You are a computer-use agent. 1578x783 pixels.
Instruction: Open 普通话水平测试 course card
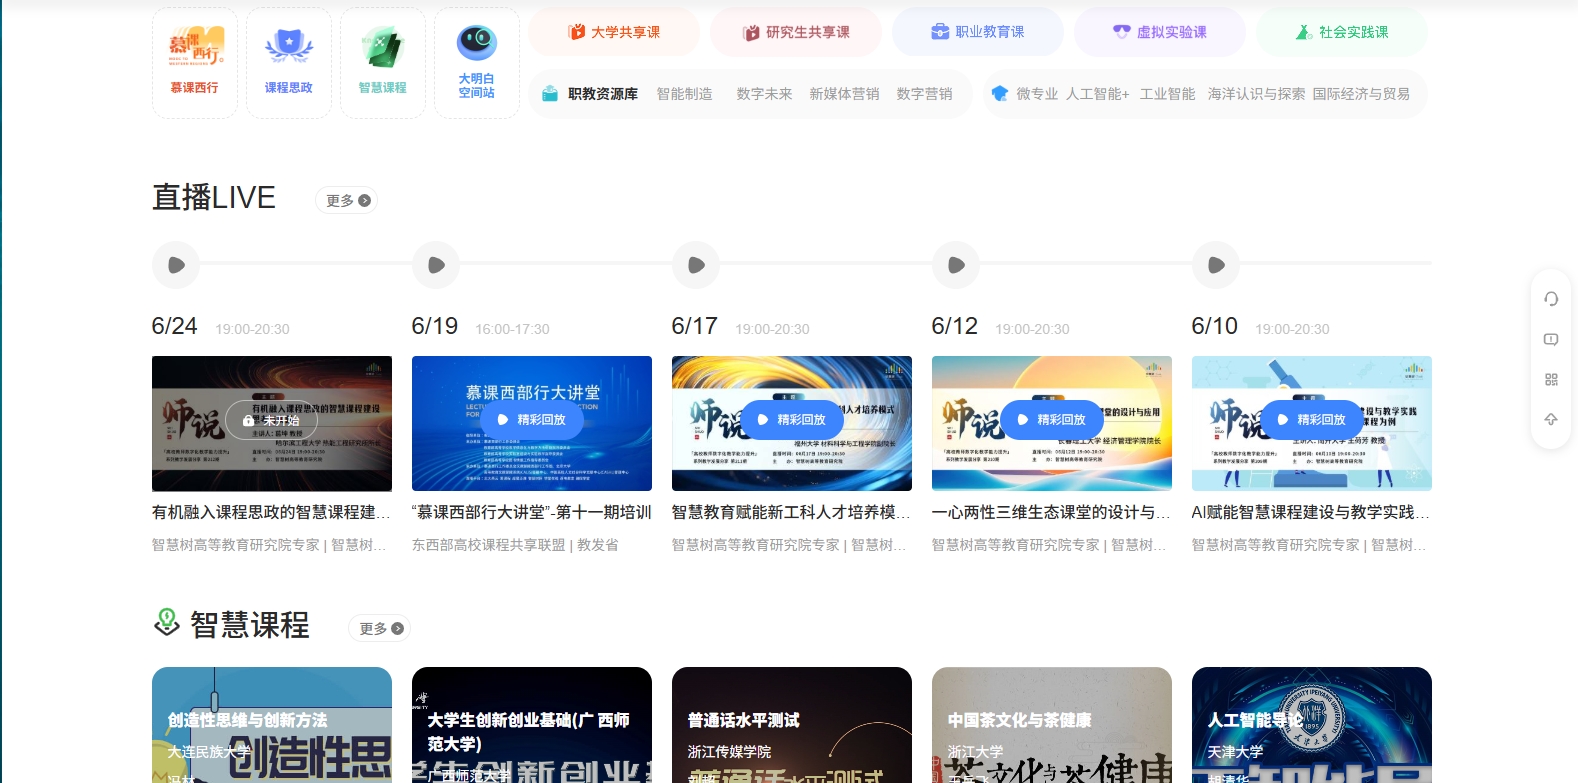pos(792,725)
